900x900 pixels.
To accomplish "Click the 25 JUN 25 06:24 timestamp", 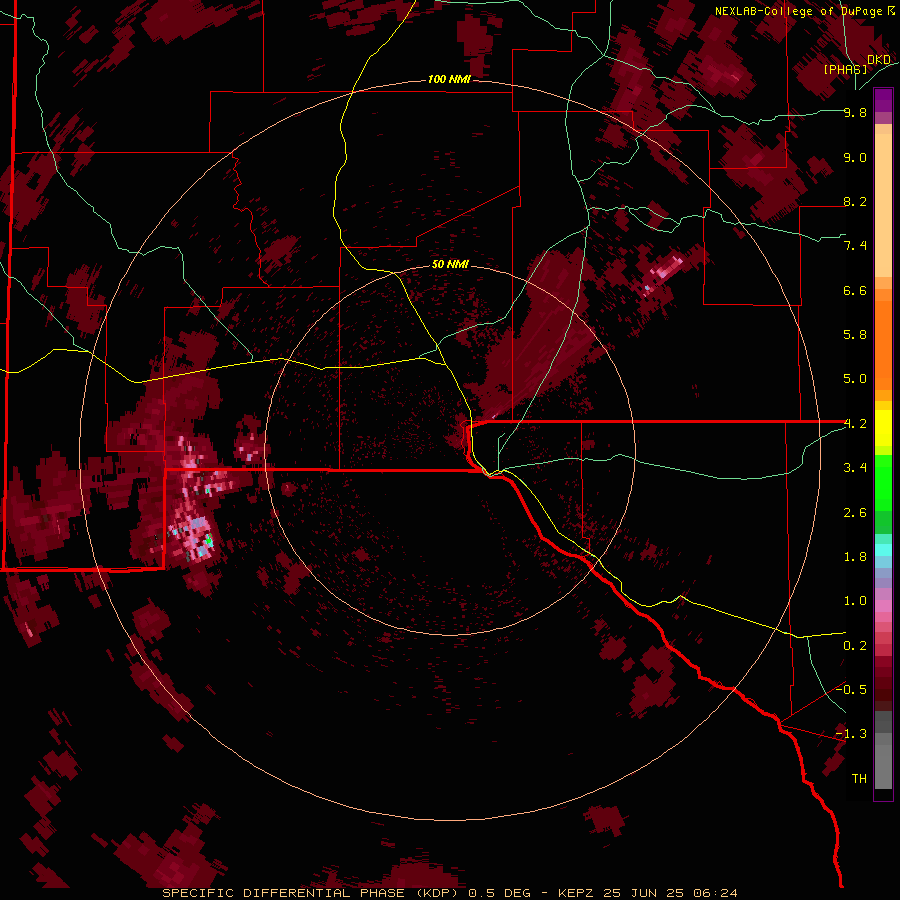I will 670,893.
